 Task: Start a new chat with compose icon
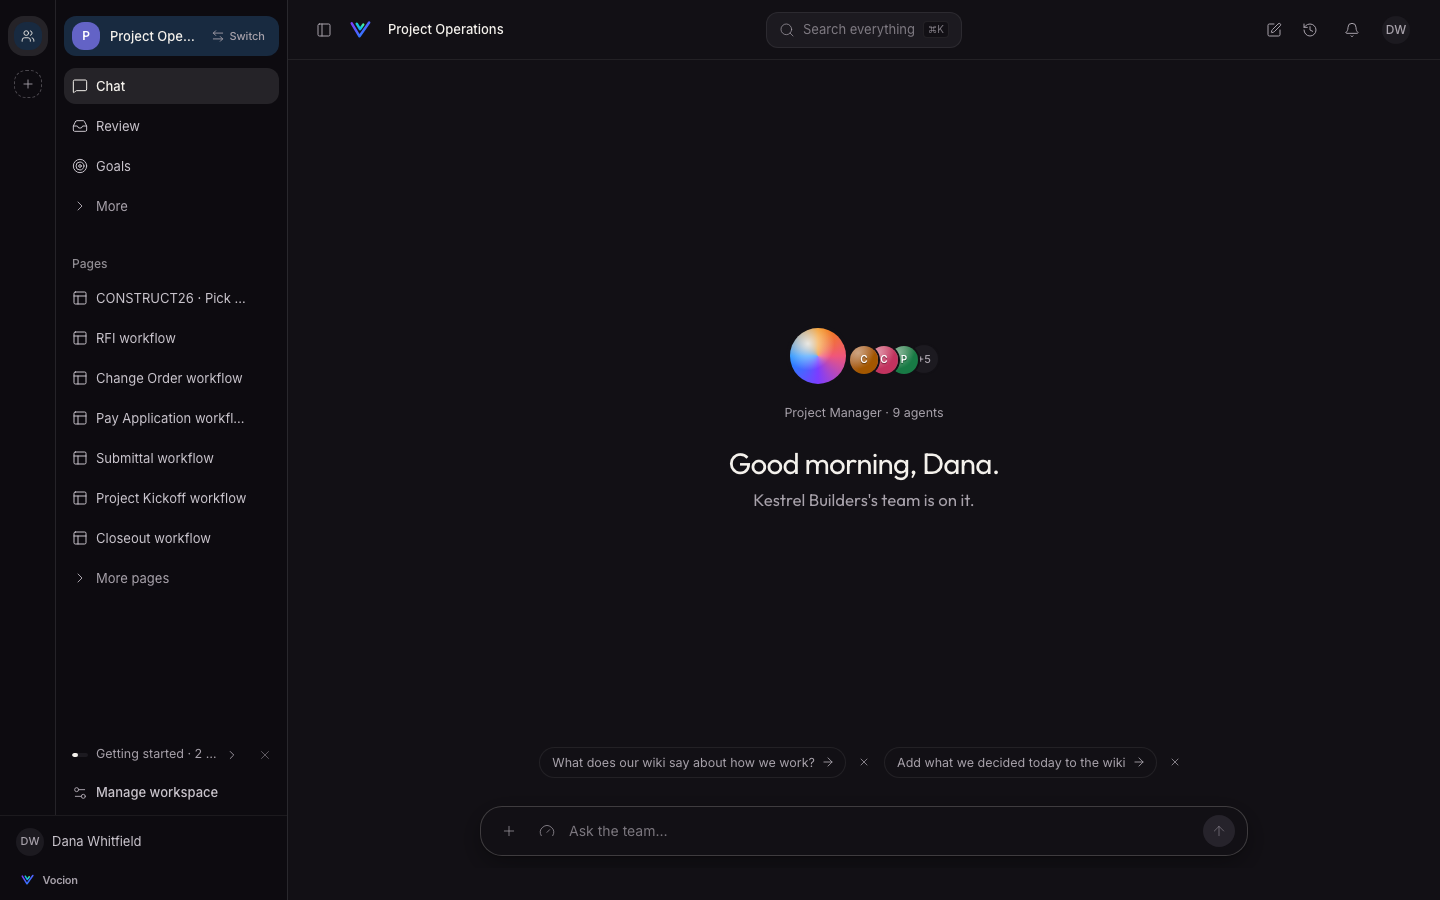[x=1274, y=30]
